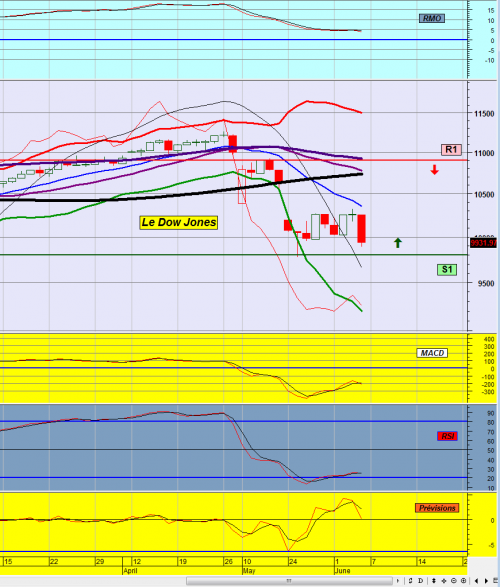This screenshot has height=587, width=500.
Task: Zoom in with the plus circle icon
Action: point(463,581)
